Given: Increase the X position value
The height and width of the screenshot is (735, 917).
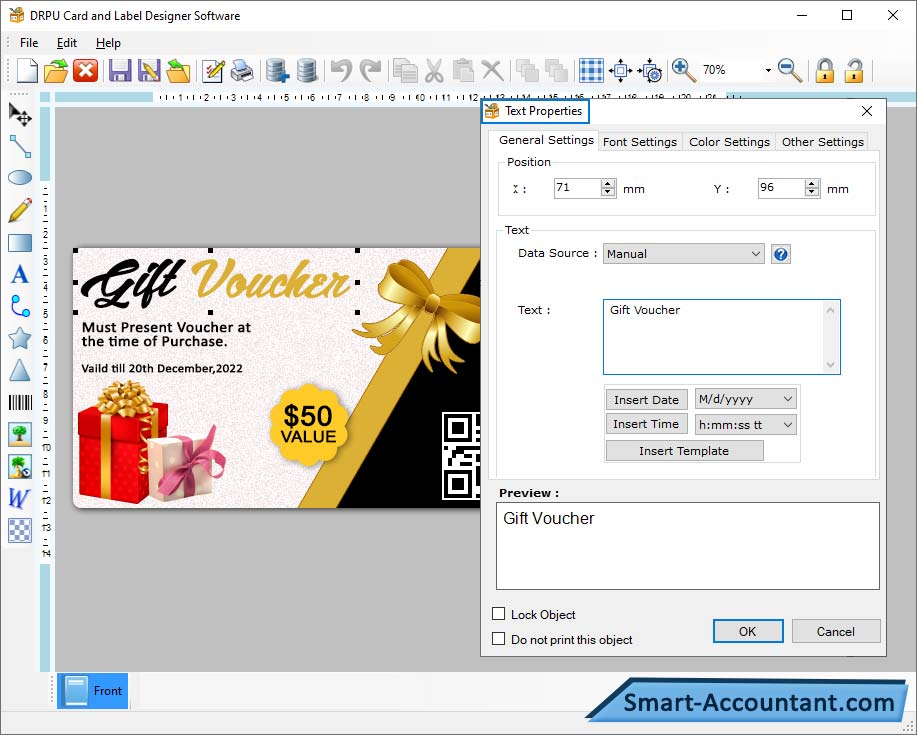Looking at the screenshot, I should tap(608, 184).
